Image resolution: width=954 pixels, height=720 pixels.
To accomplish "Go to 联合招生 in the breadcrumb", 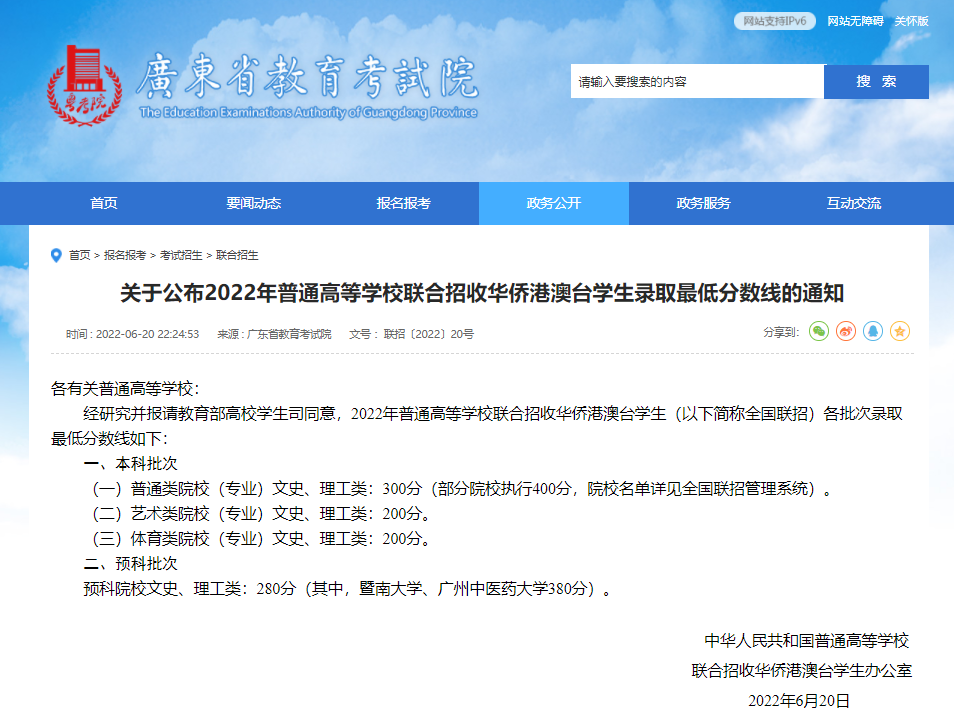I will 237,255.
